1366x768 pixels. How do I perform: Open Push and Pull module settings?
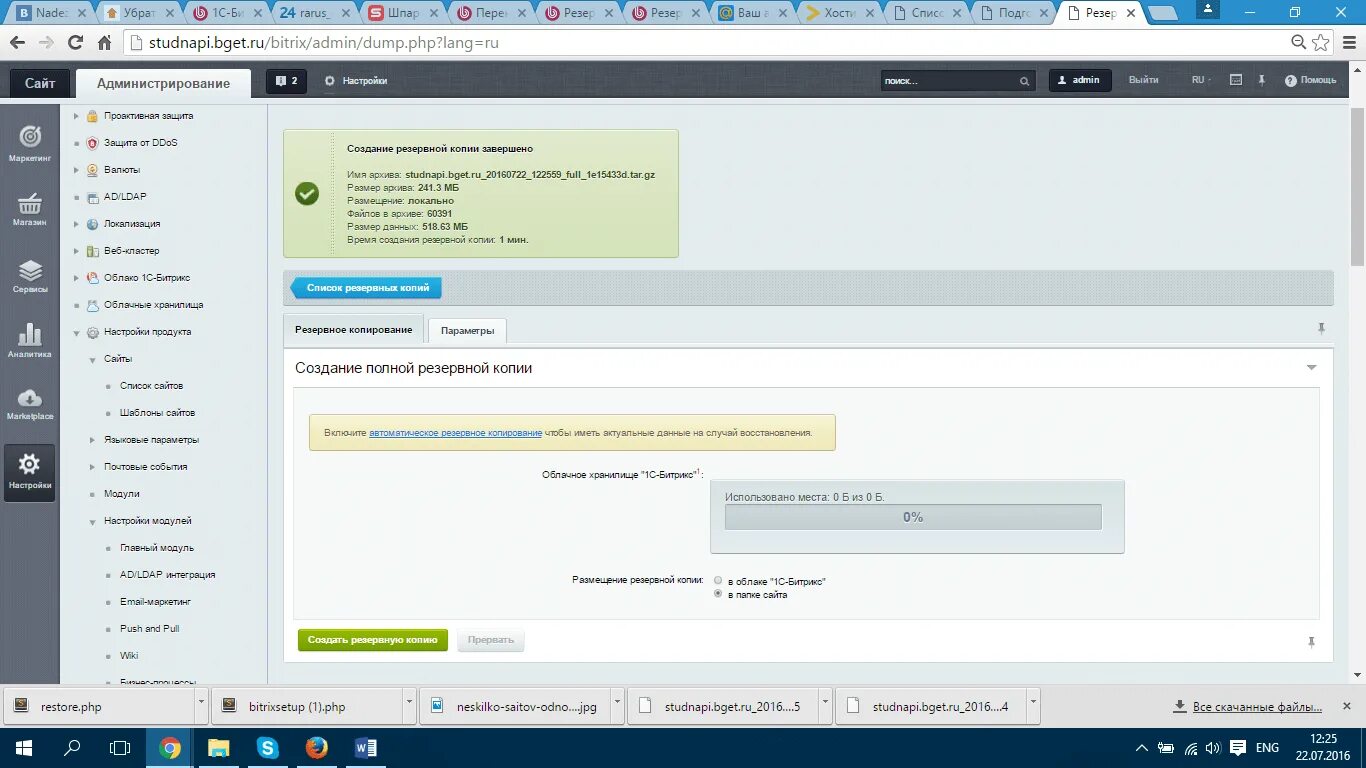pos(150,629)
